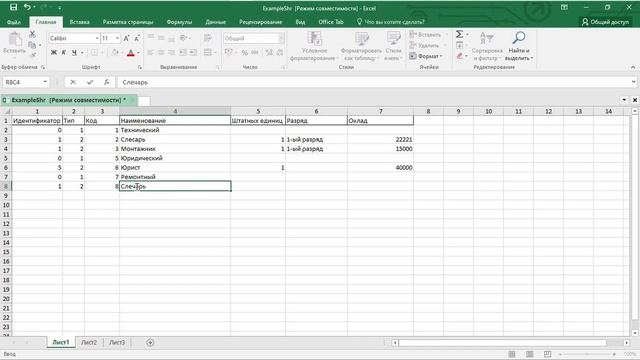
Task: Toggle Bold (Ж) formatting
Action: [53, 52]
